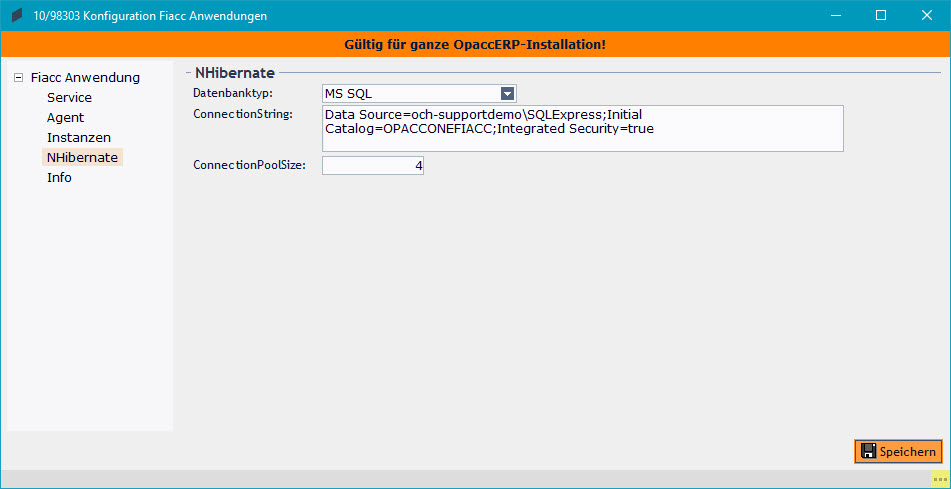The width and height of the screenshot is (951, 489).
Task: Open the Info tree item
Action: click(x=59, y=178)
